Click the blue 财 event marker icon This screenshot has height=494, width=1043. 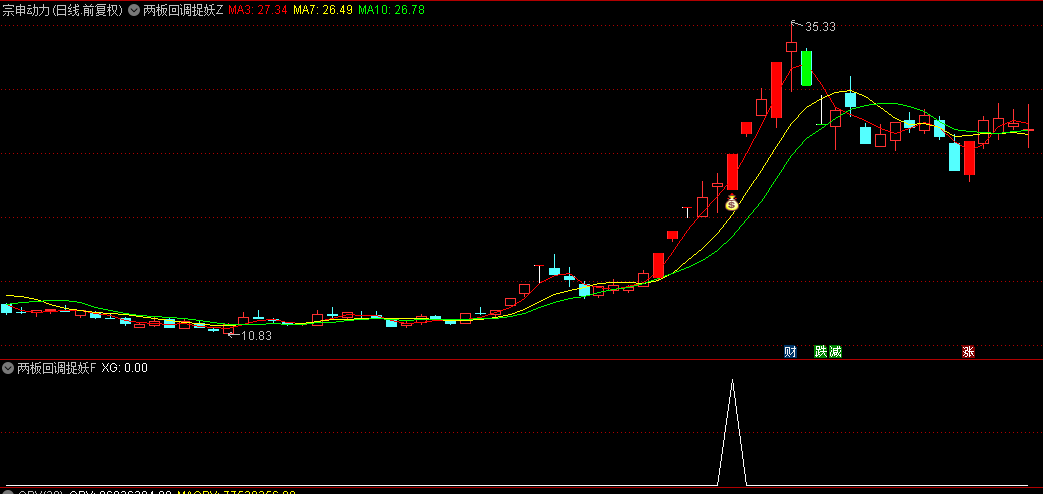point(790,352)
